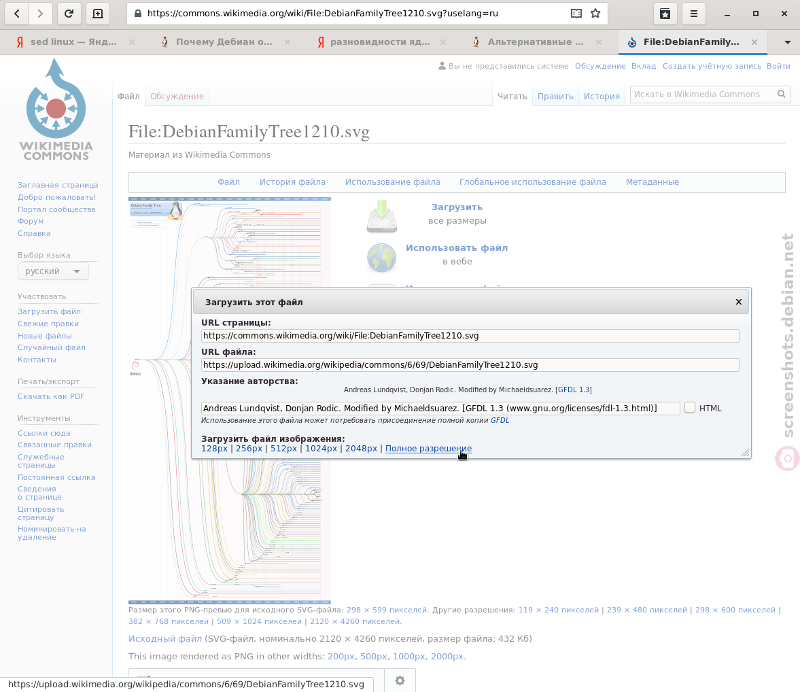Click the 'Загрузить' all sizes link
The width and height of the screenshot is (800, 692).
click(457, 207)
